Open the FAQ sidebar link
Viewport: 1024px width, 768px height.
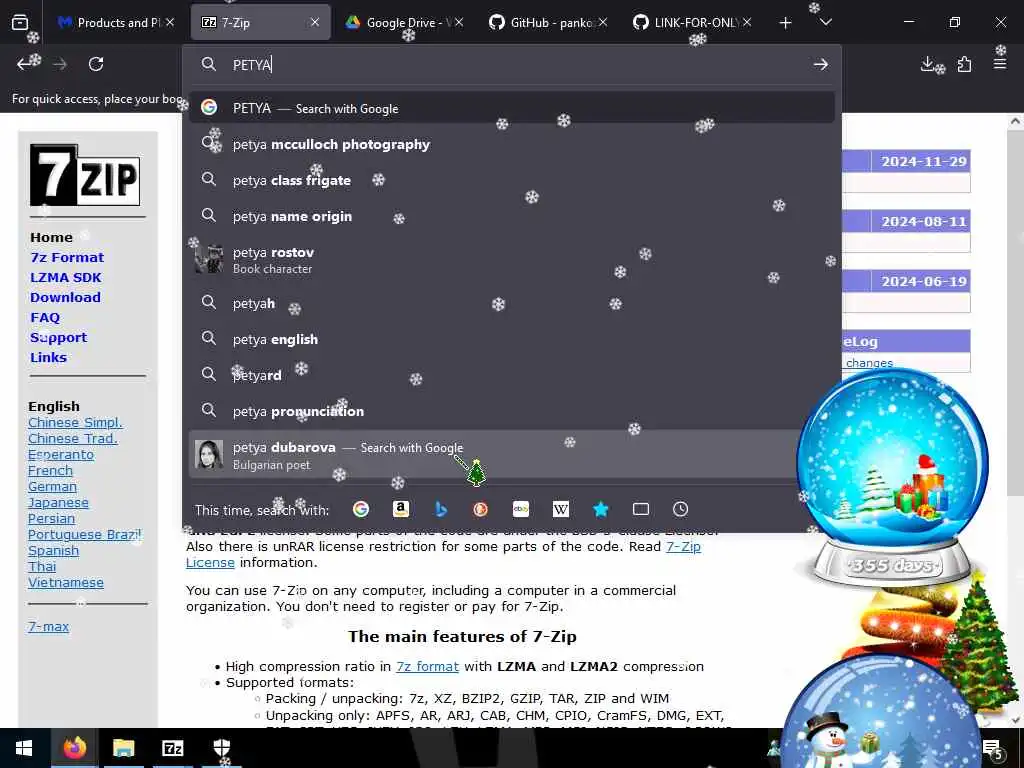click(44, 317)
